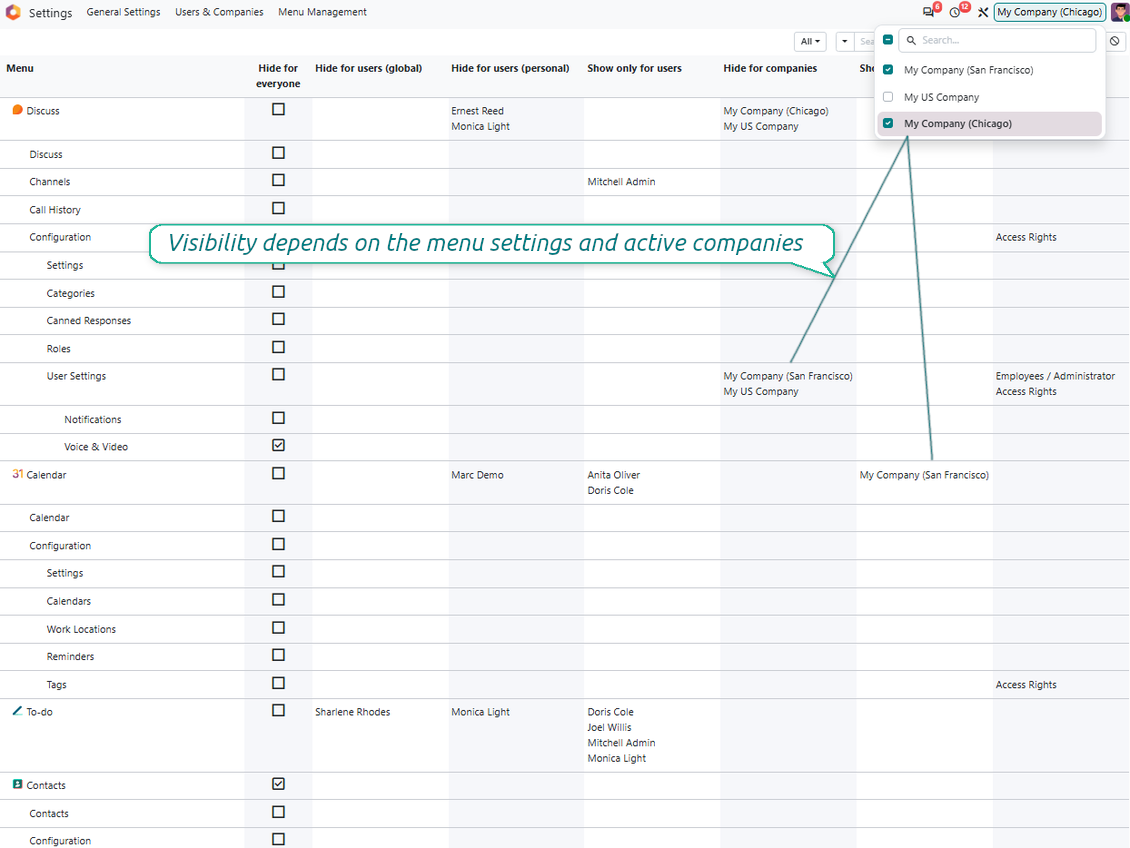Screen dimensions: 1130x848
Task: Click the Hide for everyone column header
Action: pos(278,76)
